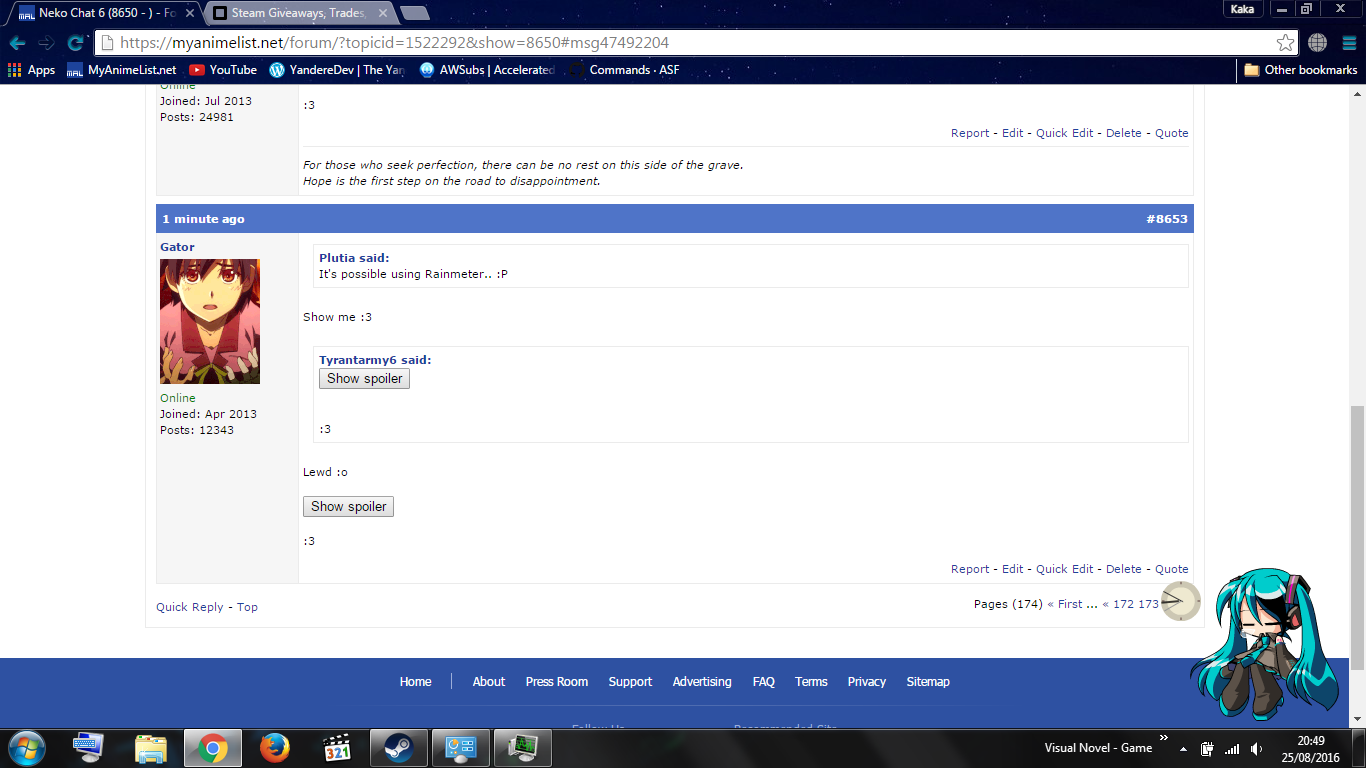This screenshot has height=768, width=1366.
Task: Open Steam from the taskbar
Action: click(399, 748)
